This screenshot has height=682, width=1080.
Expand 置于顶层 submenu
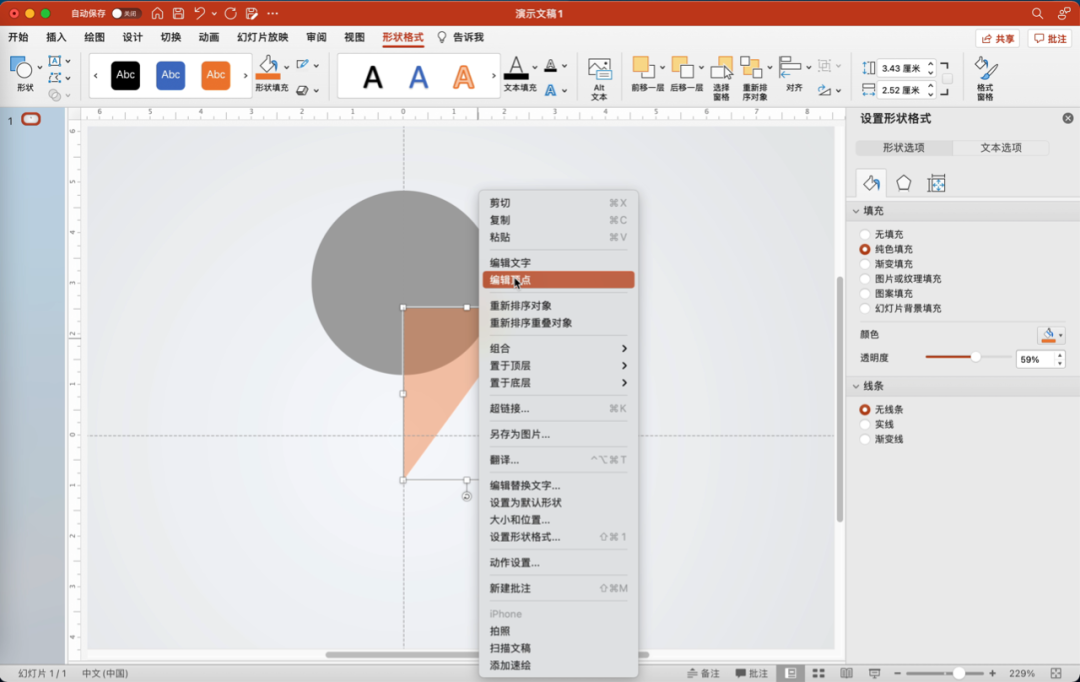(624, 366)
